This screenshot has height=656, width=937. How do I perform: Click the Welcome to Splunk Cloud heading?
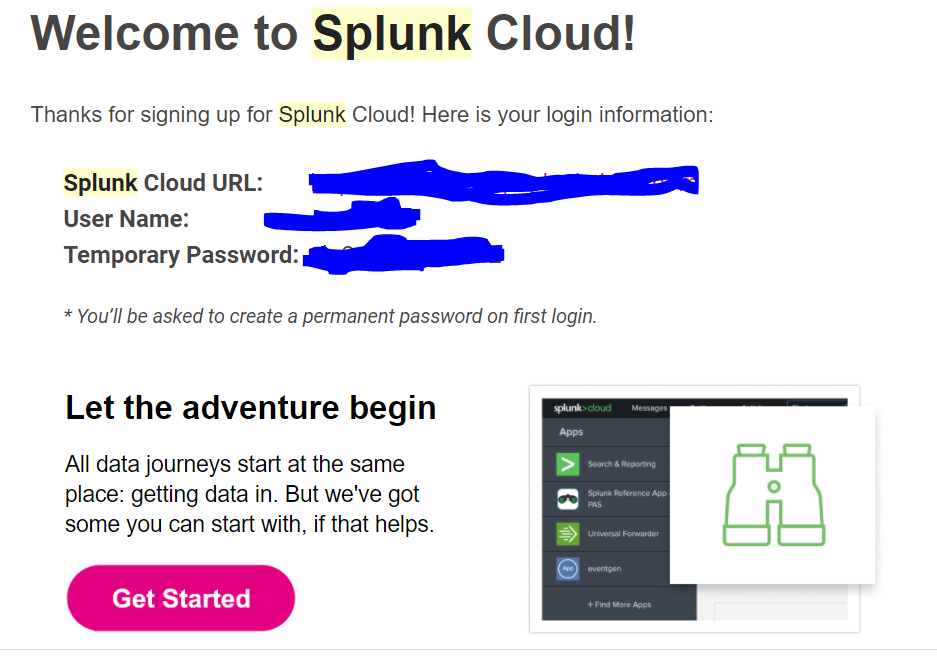pyautogui.click(x=333, y=34)
